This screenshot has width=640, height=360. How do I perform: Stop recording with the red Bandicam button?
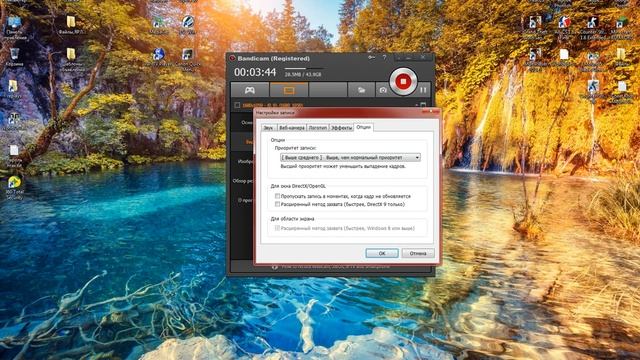coord(403,82)
